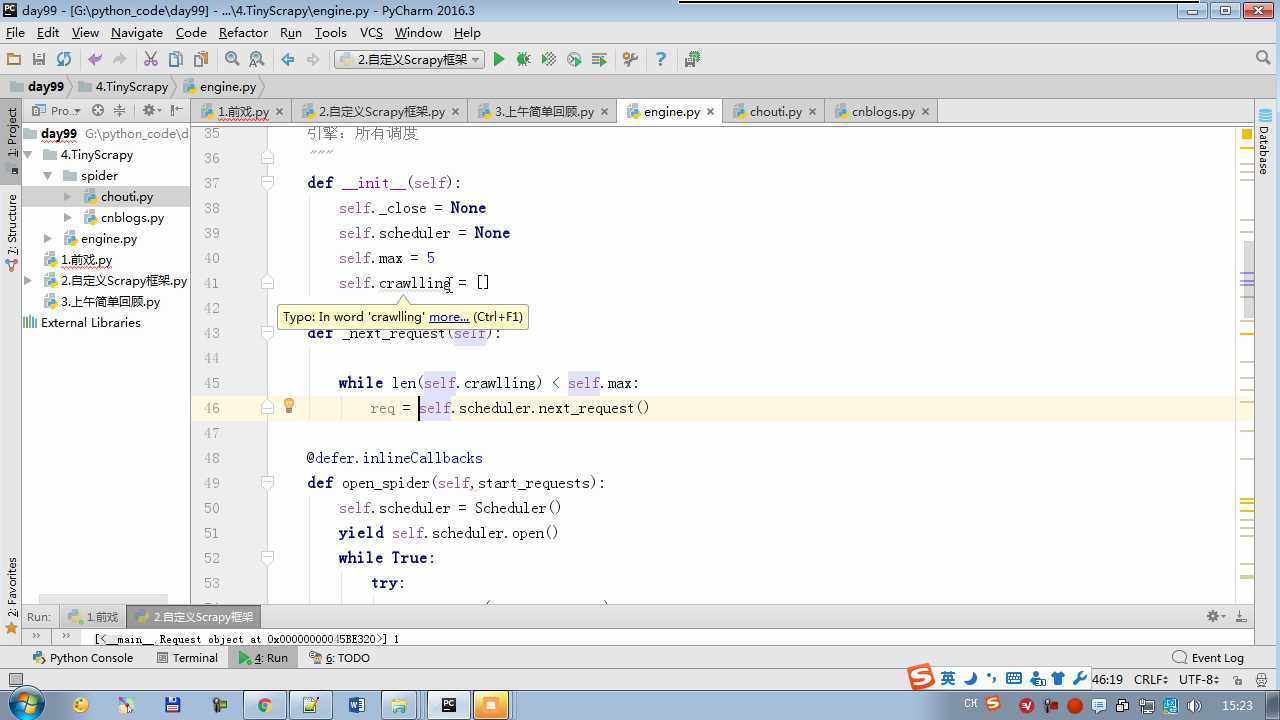1280x720 pixels.
Task: Click Scroll from Source target icon
Action: pyautogui.click(x=98, y=111)
